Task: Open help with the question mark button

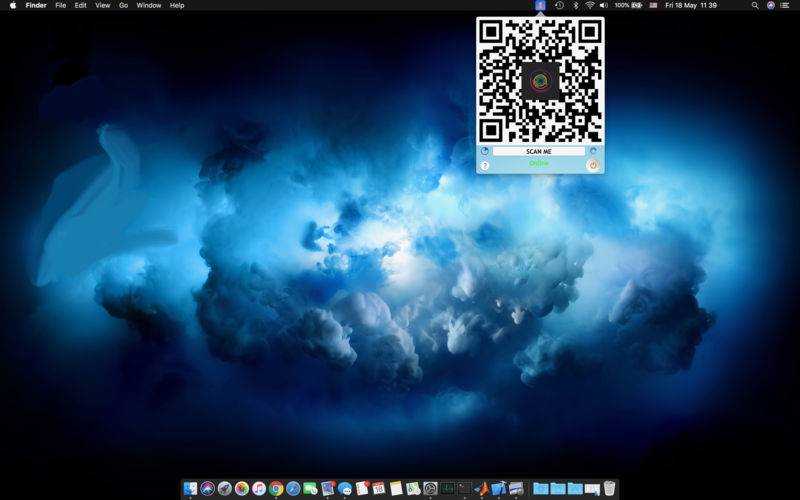Action: pyautogui.click(x=485, y=166)
